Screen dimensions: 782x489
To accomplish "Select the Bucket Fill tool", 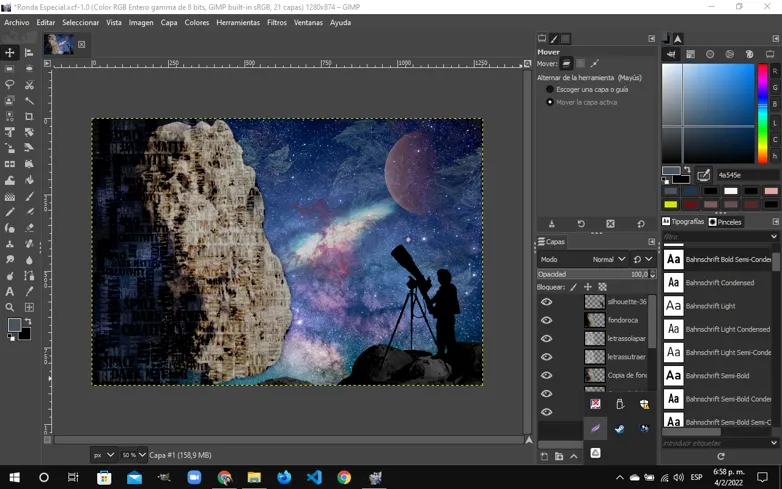I will [29, 180].
